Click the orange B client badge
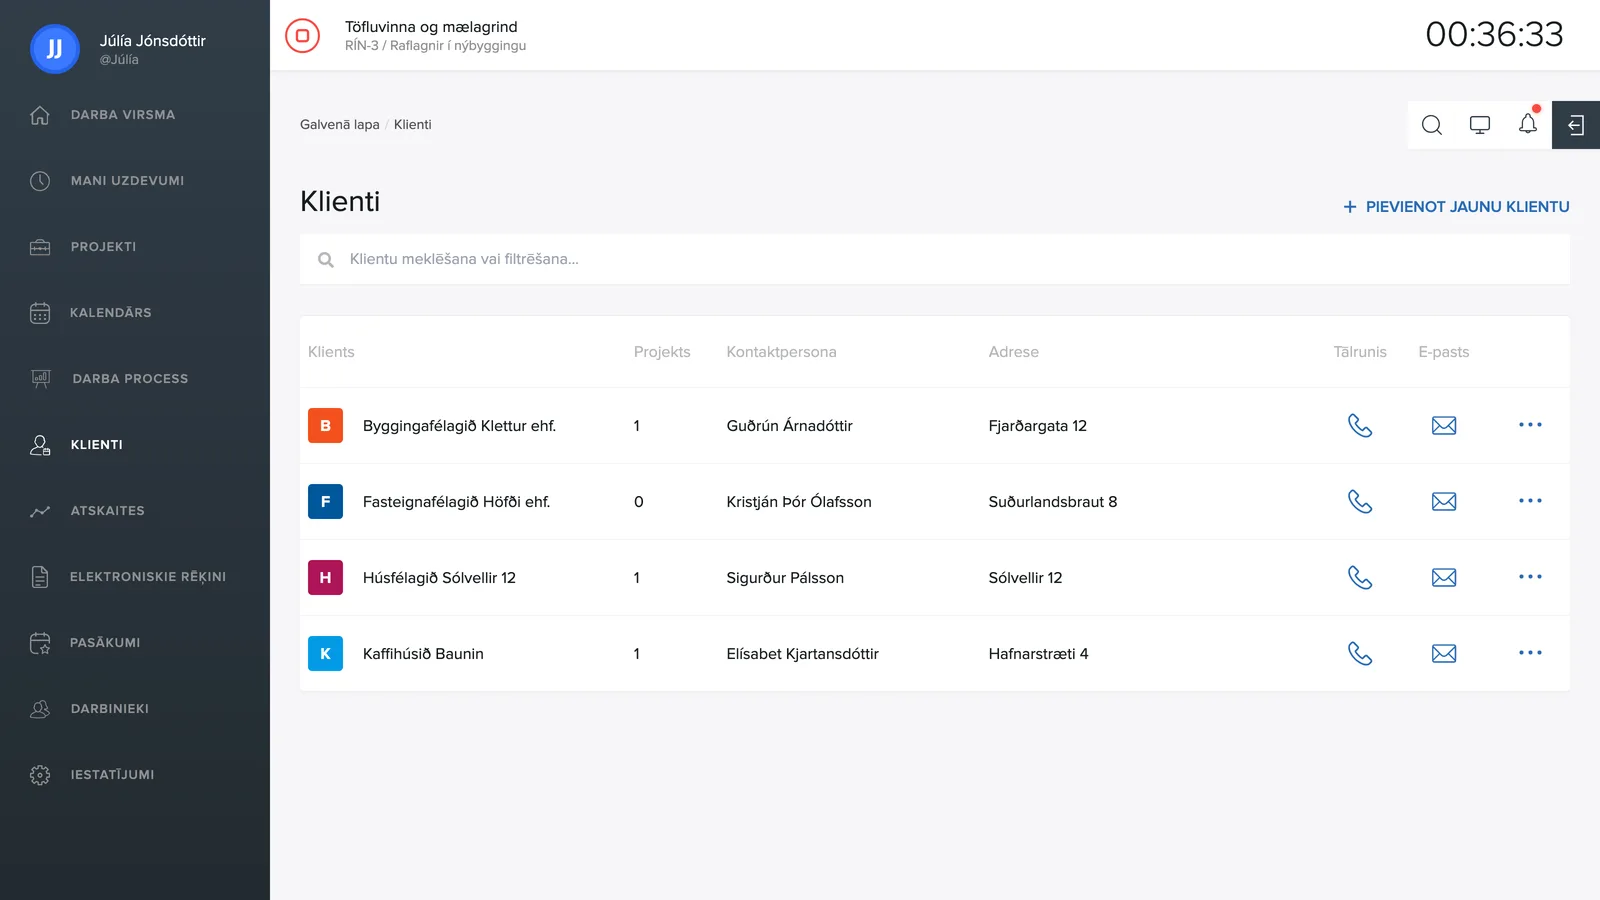 tap(325, 425)
